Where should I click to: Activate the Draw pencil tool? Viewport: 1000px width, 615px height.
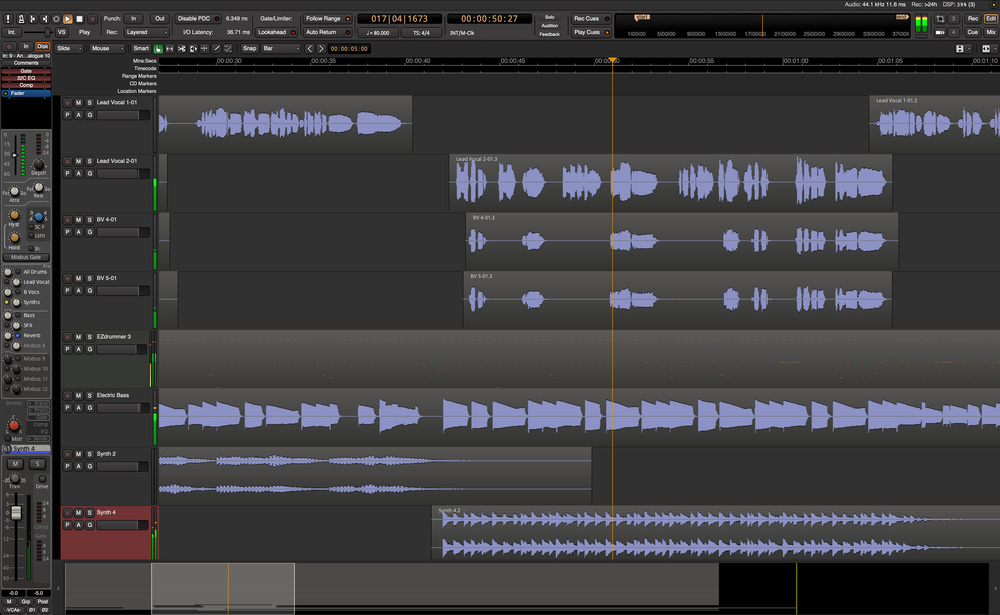[216, 48]
